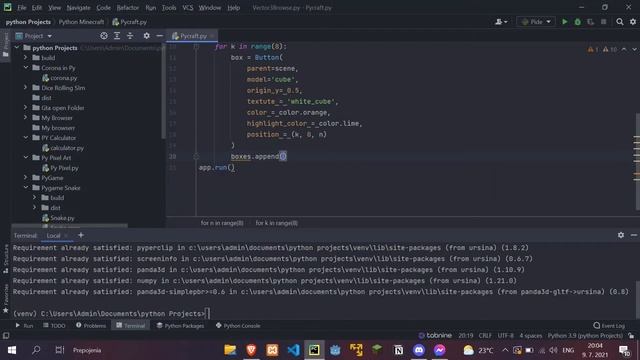
Task: Open the Navigate menu
Action: [x=78, y=8]
